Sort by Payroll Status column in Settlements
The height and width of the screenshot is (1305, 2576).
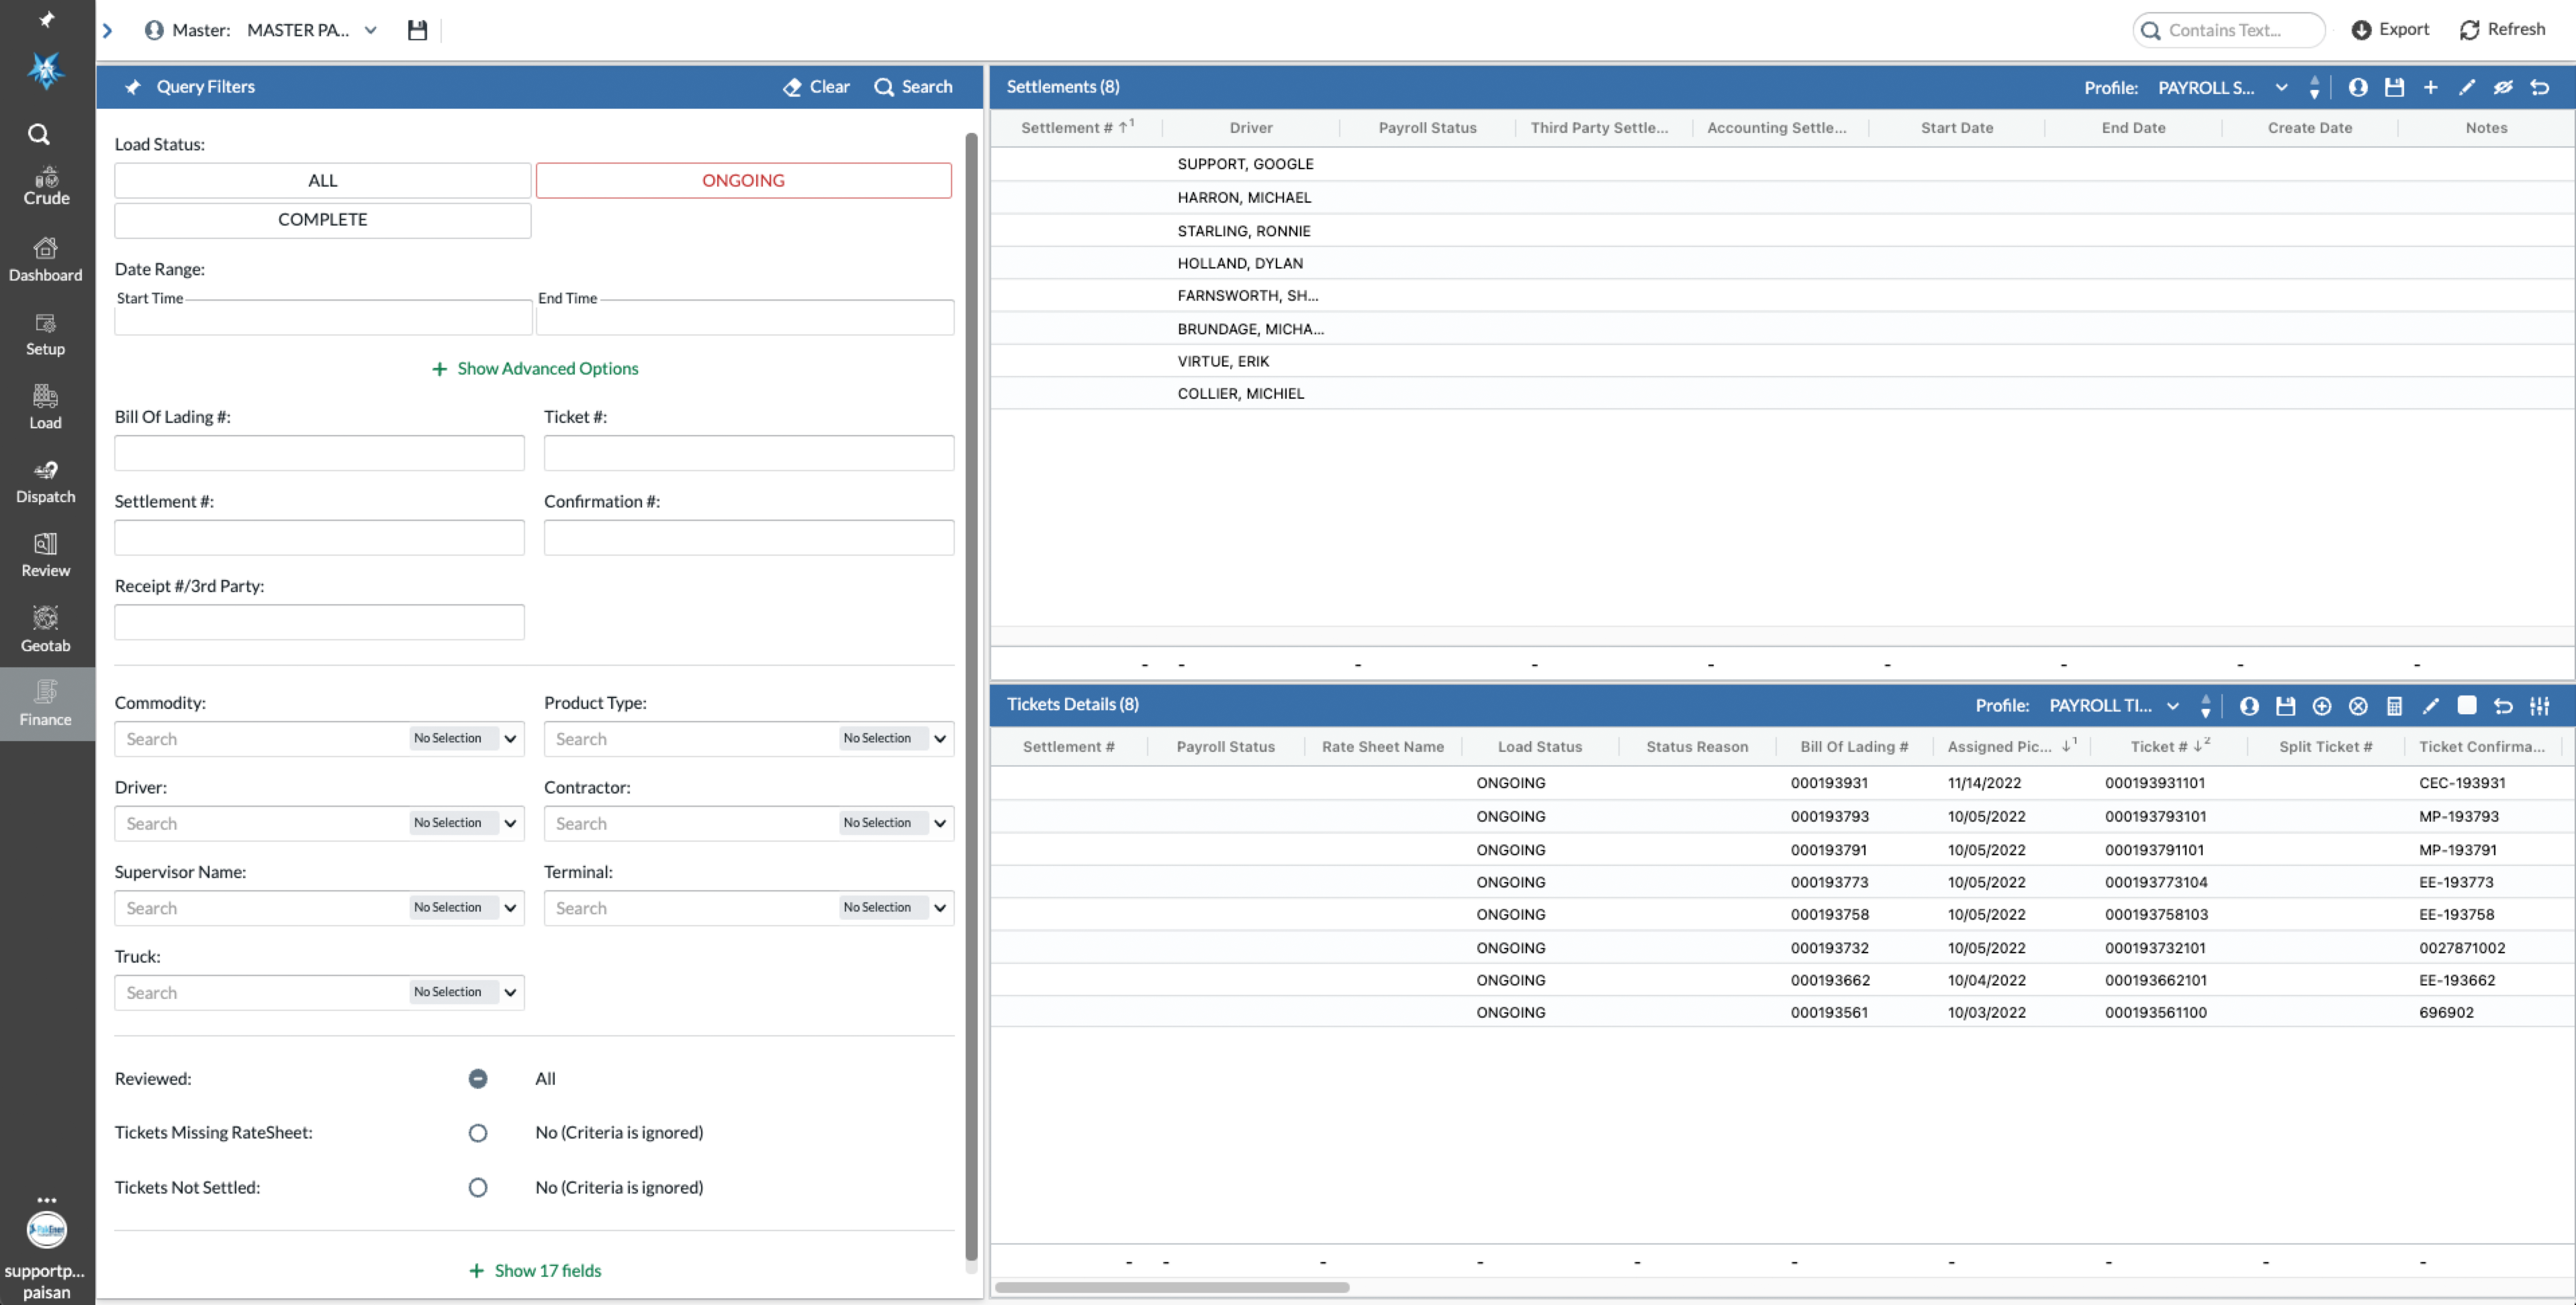point(1427,127)
